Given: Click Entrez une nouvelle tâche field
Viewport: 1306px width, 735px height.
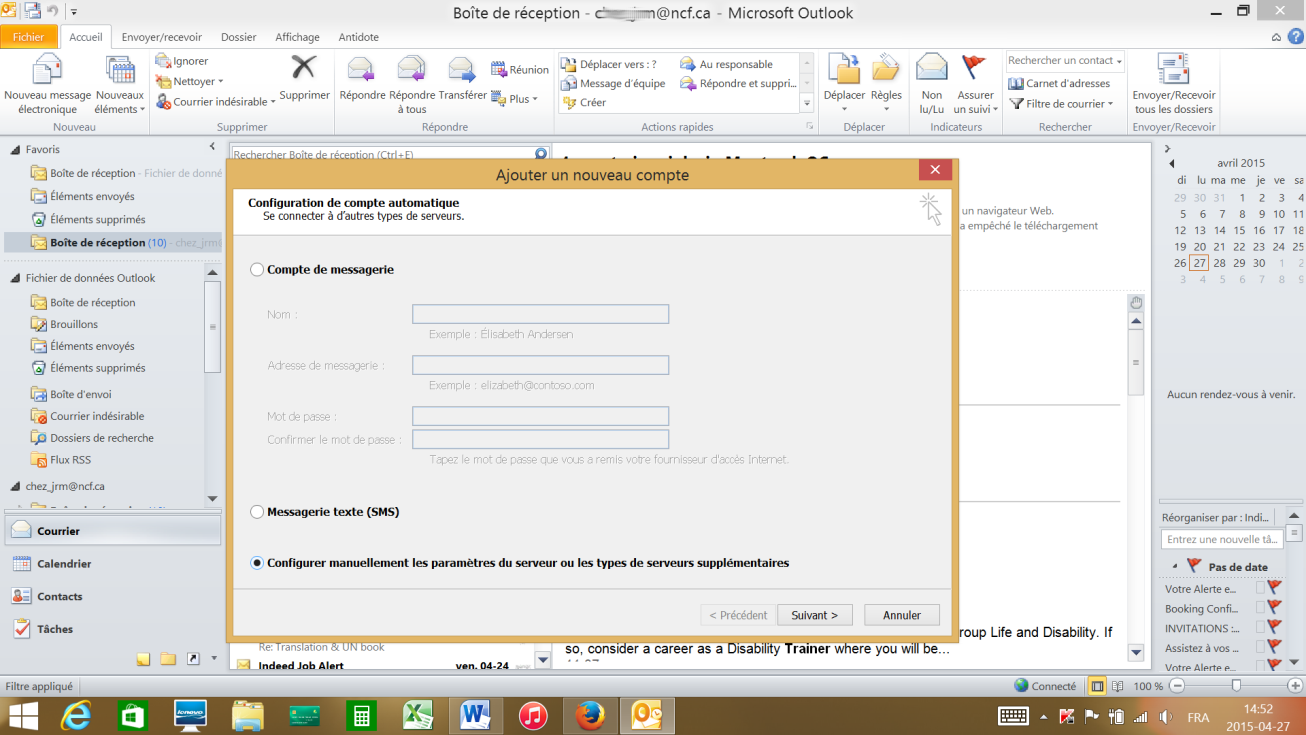Looking at the screenshot, I should pyautogui.click(x=1222, y=539).
